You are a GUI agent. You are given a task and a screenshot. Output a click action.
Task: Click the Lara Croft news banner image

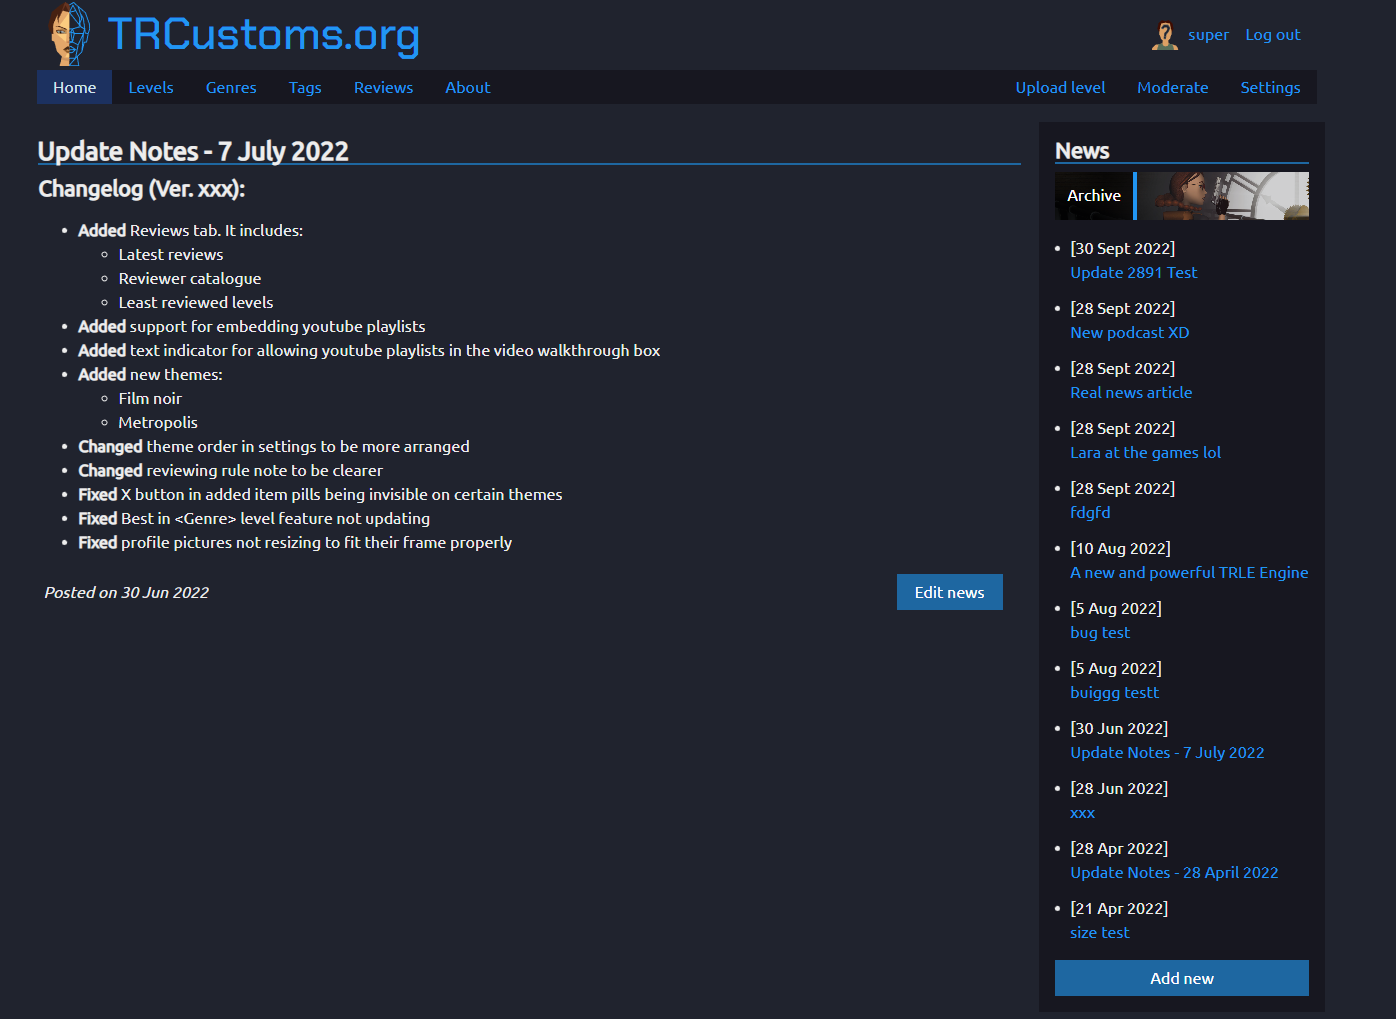(1222, 196)
